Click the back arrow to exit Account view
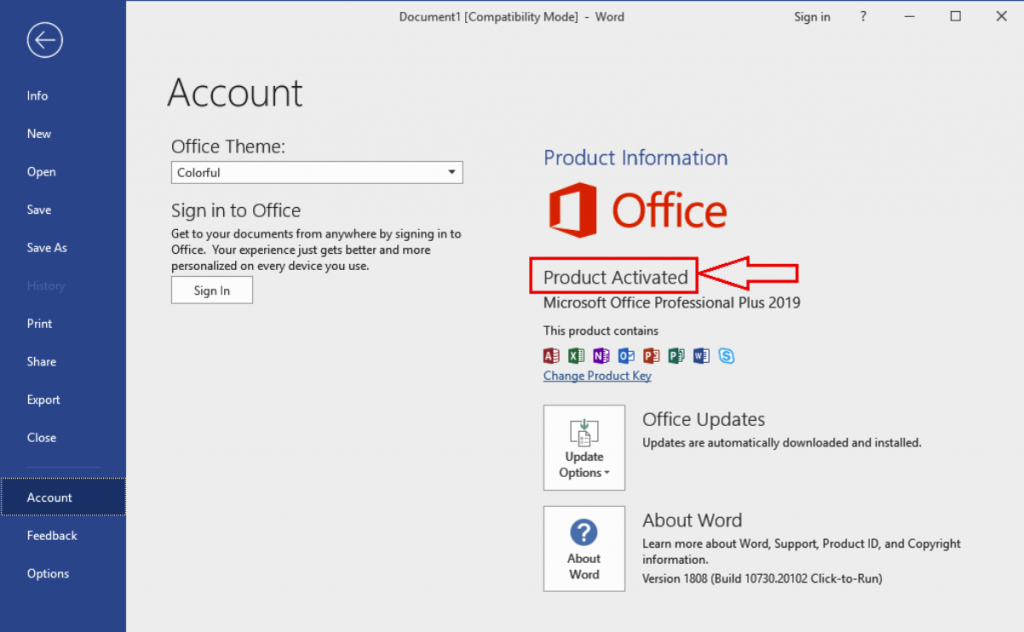Viewport: 1024px width, 632px height. 44,40
